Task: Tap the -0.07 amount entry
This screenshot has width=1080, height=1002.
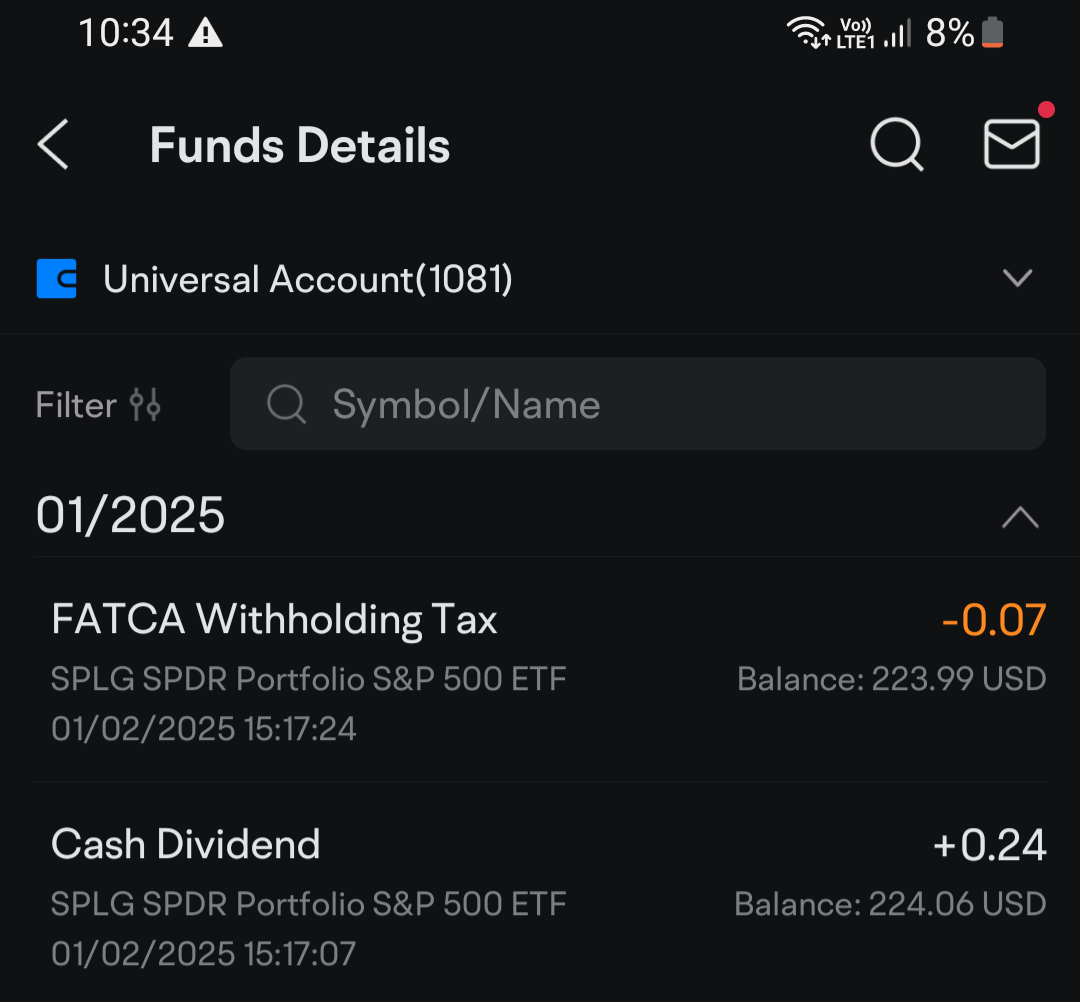Action: pyautogui.click(x=993, y=620)
